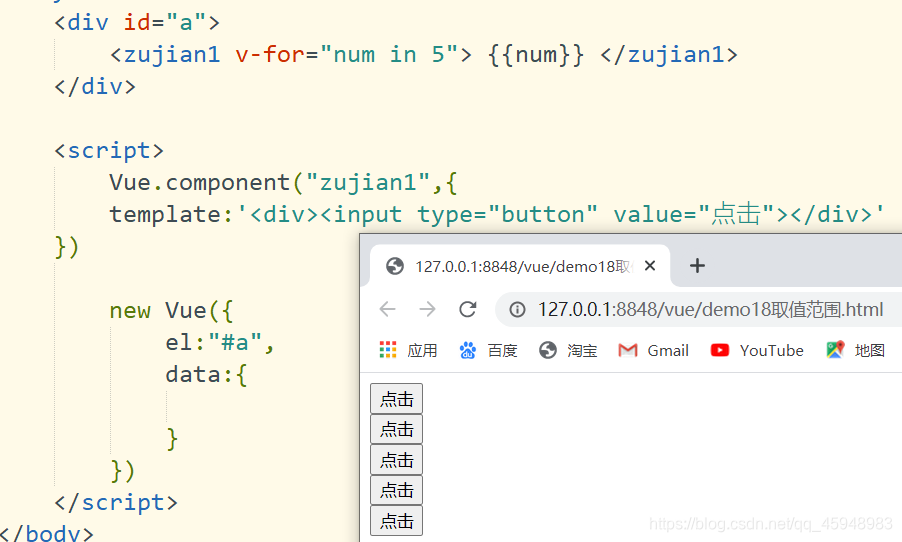Click the browser back arrow
This screenshot has width=902, height=542.
[387, 310]
